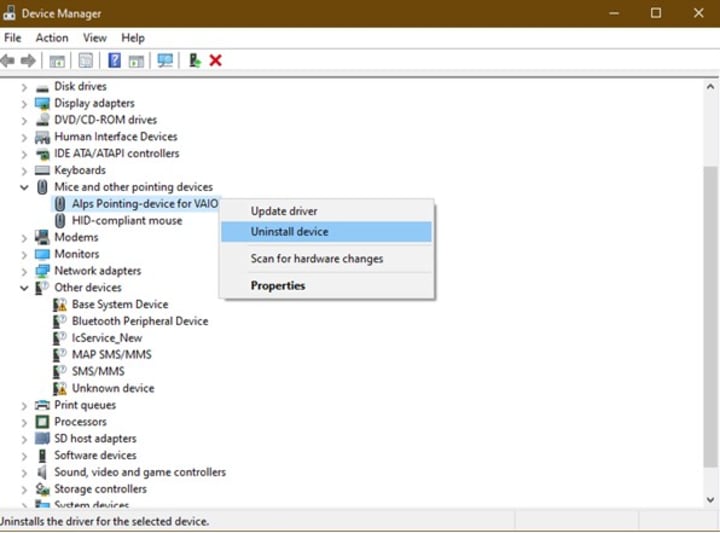Viewport: 720px width, 533px height.
Task: Click the Modems category icon
Action: [42, 237]
